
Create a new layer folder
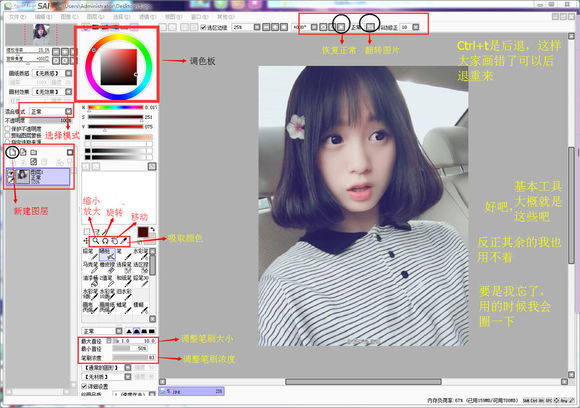(34, 152)
